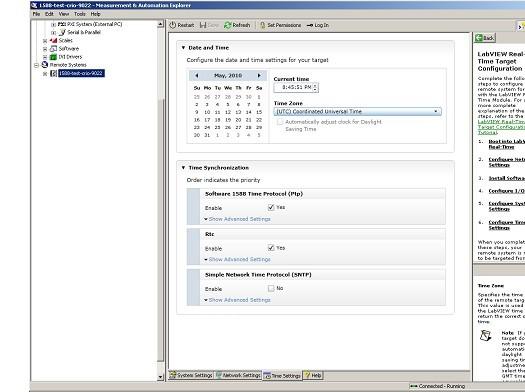The image size is (525, 392).
Task: Open the LabVIEW Real-Time Target Configuration Tutorial link
Action: tap(501, 127)
